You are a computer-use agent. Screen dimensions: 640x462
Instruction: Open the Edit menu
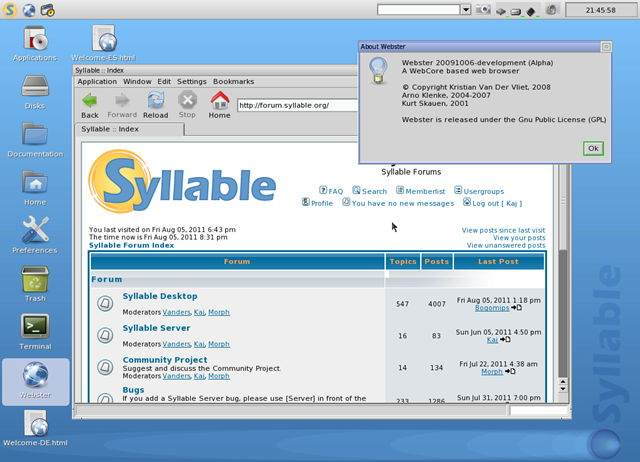164,82
